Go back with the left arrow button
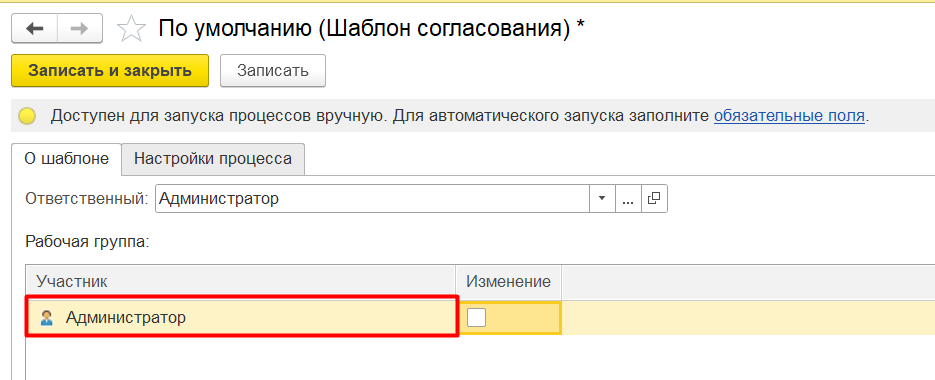This screenshot has width=935, height=380. coord(35,29)
